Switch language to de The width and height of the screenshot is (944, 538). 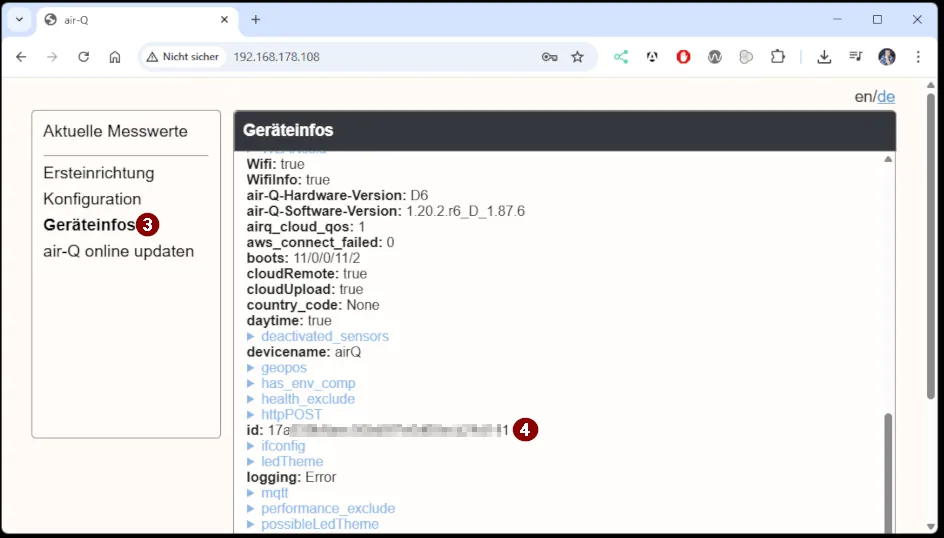coord(886,97)
